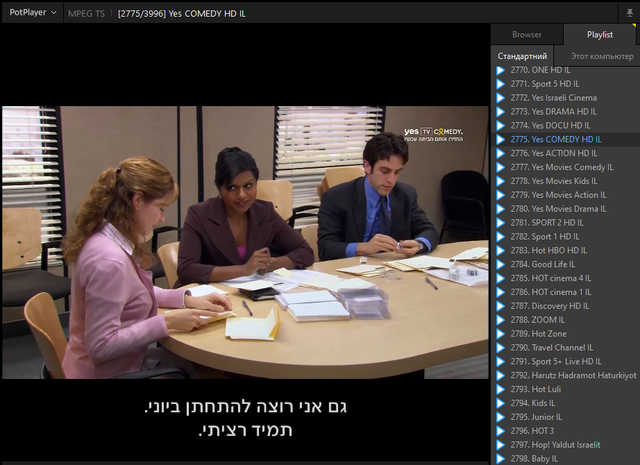Select playlist entry 2793. Hot Luli
The image size is (640, 465).
tap(566, 389)
